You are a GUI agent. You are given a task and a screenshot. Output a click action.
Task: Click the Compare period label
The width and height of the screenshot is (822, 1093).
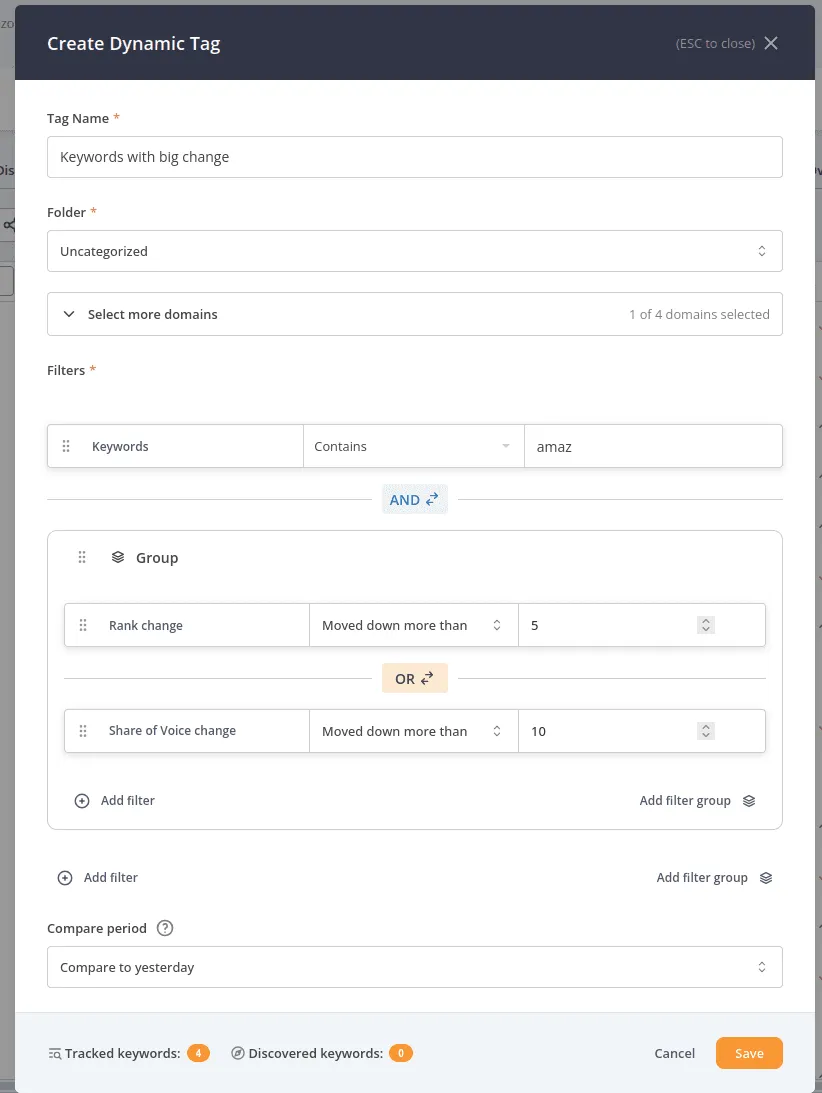[x=97, y=928]
